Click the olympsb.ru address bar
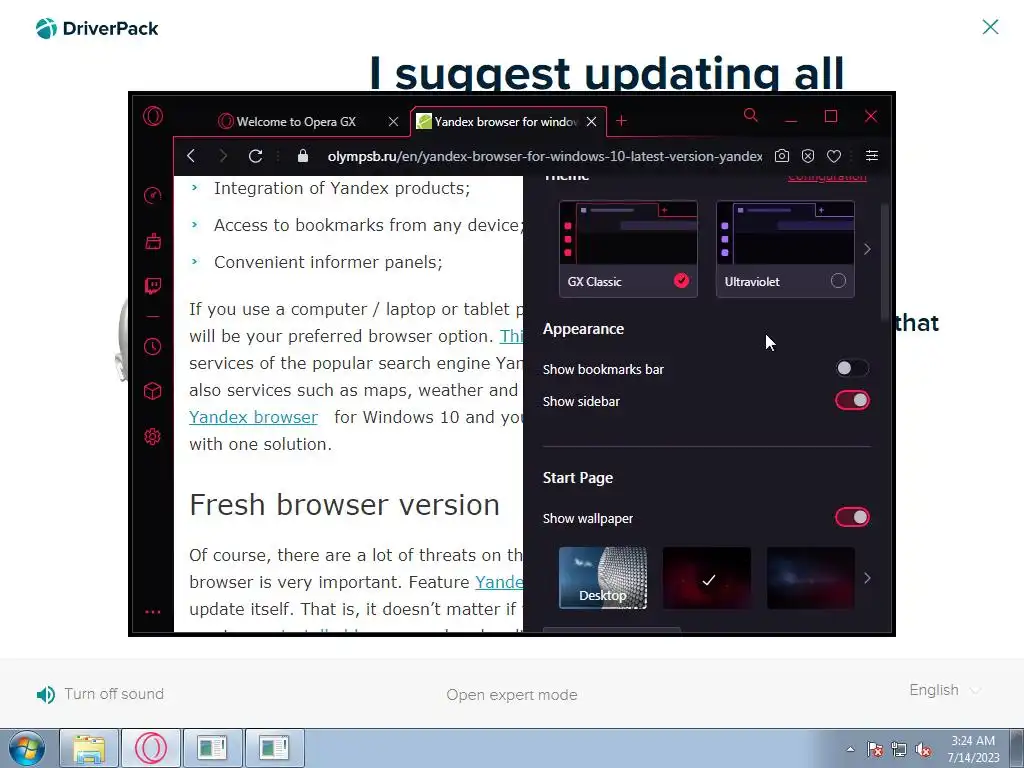Viewport: 1024px width, 768px height. pyautogui.click(x=545, y=156)
